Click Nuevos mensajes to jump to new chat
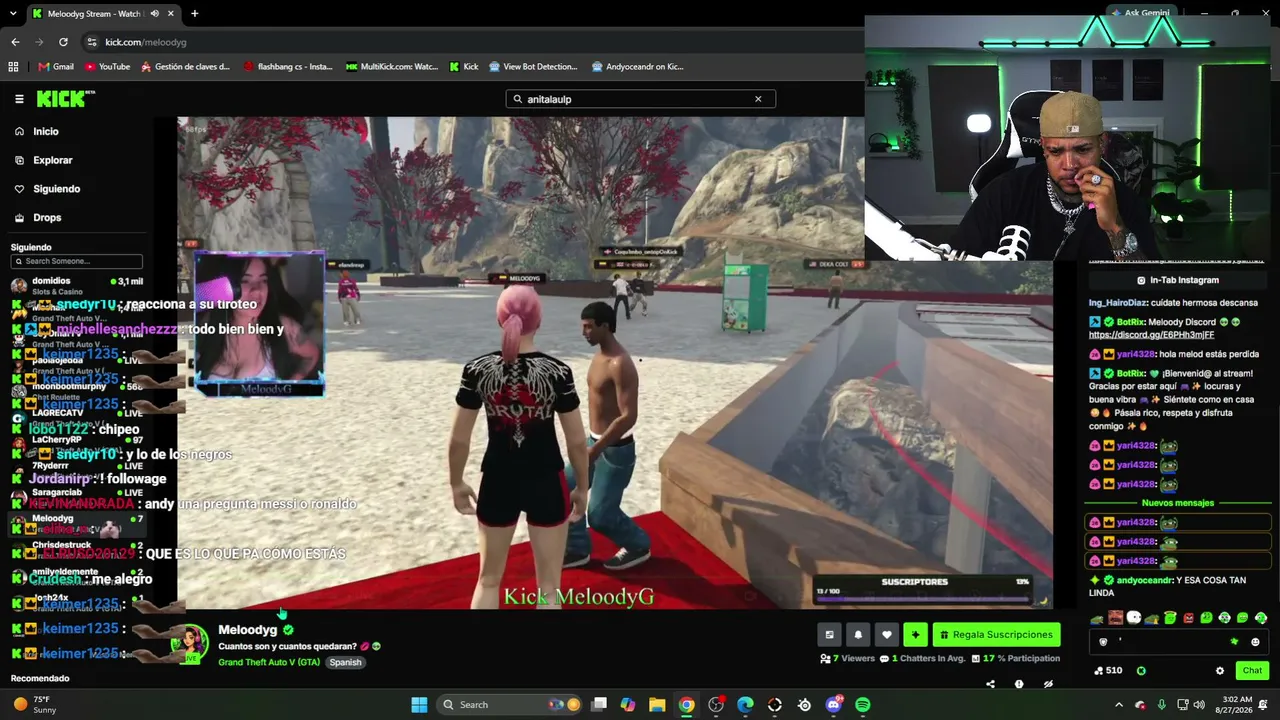This screenshot has width=1280, height=720. click(x=1177, y=503)
